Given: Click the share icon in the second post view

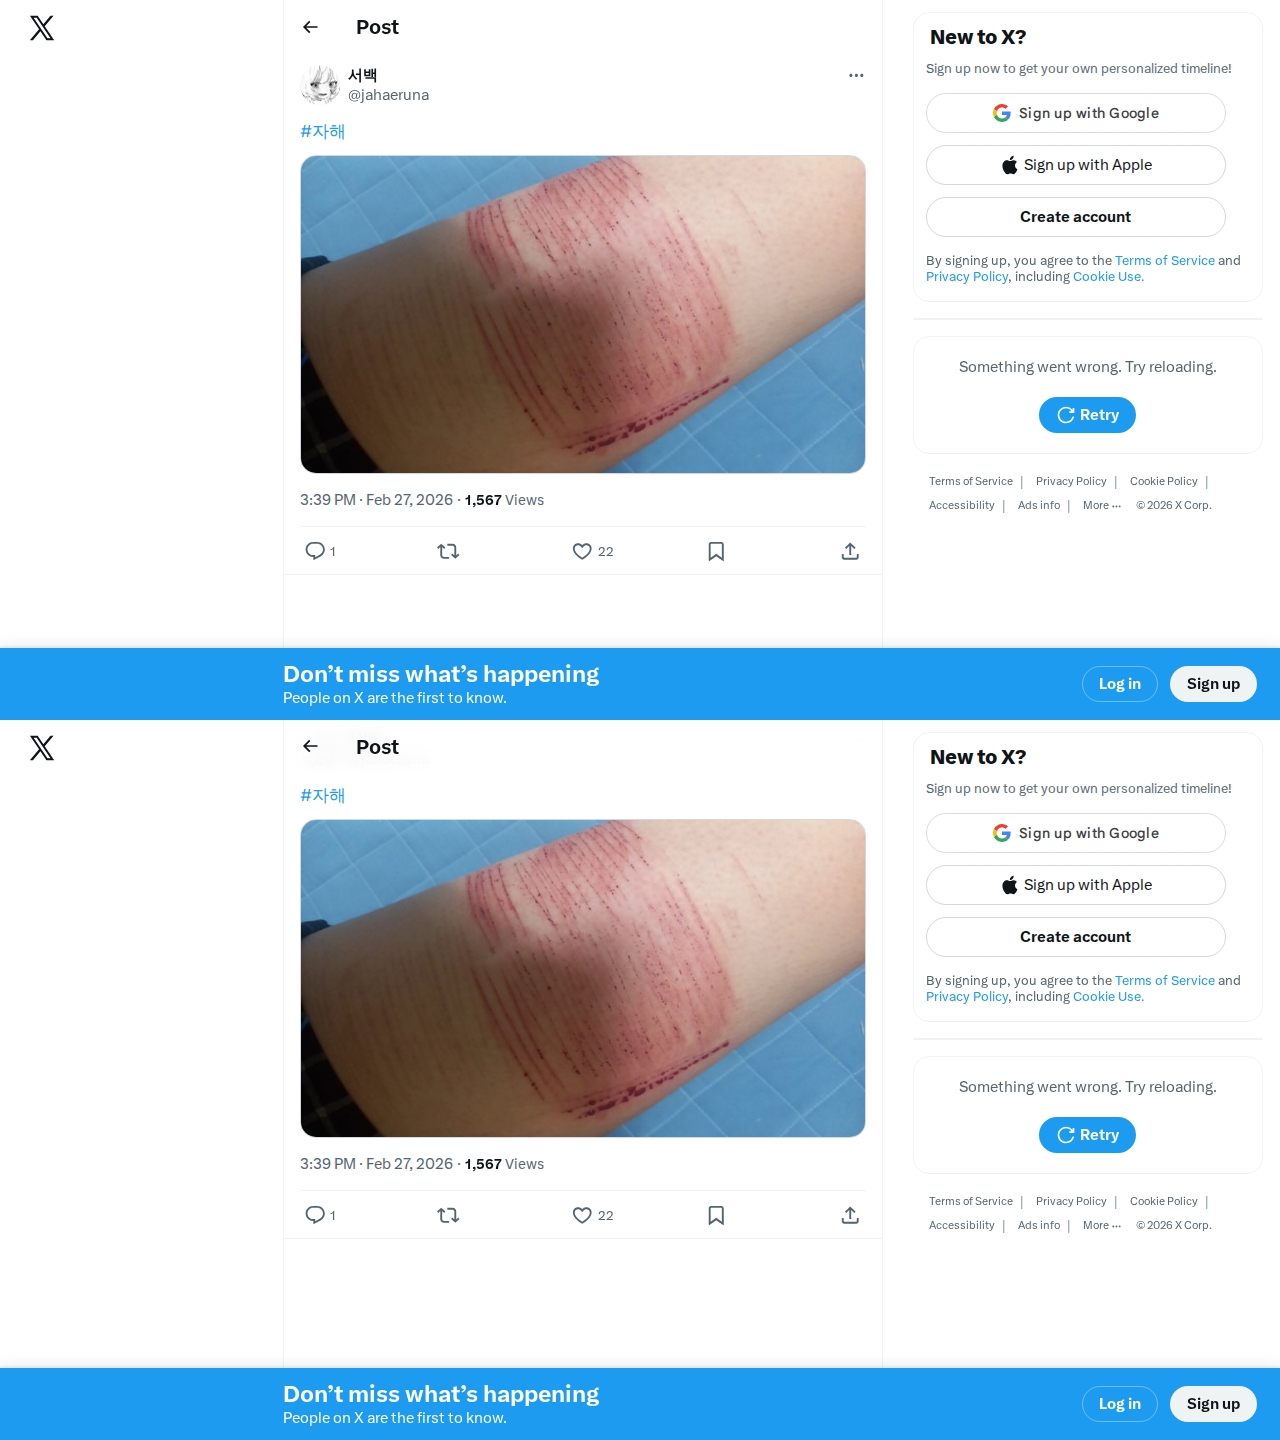Looking at the screenshot, I should (x=850, y=1215).
